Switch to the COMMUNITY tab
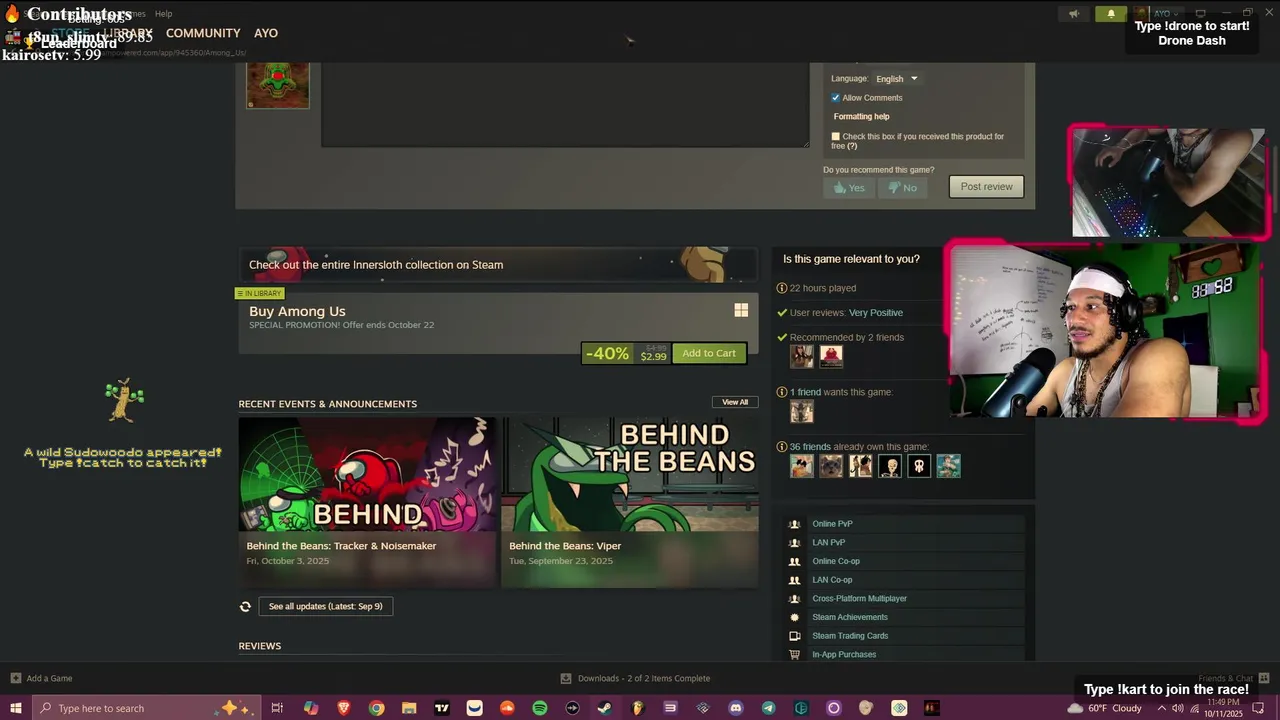 pos(203,33)
